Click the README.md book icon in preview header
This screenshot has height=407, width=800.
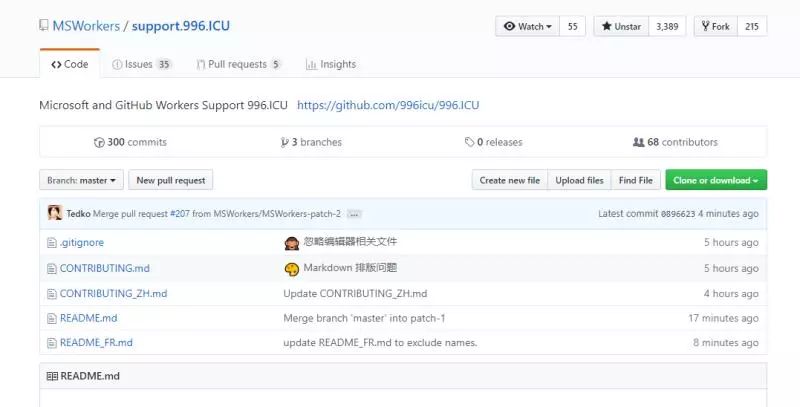tap(52, 376)
